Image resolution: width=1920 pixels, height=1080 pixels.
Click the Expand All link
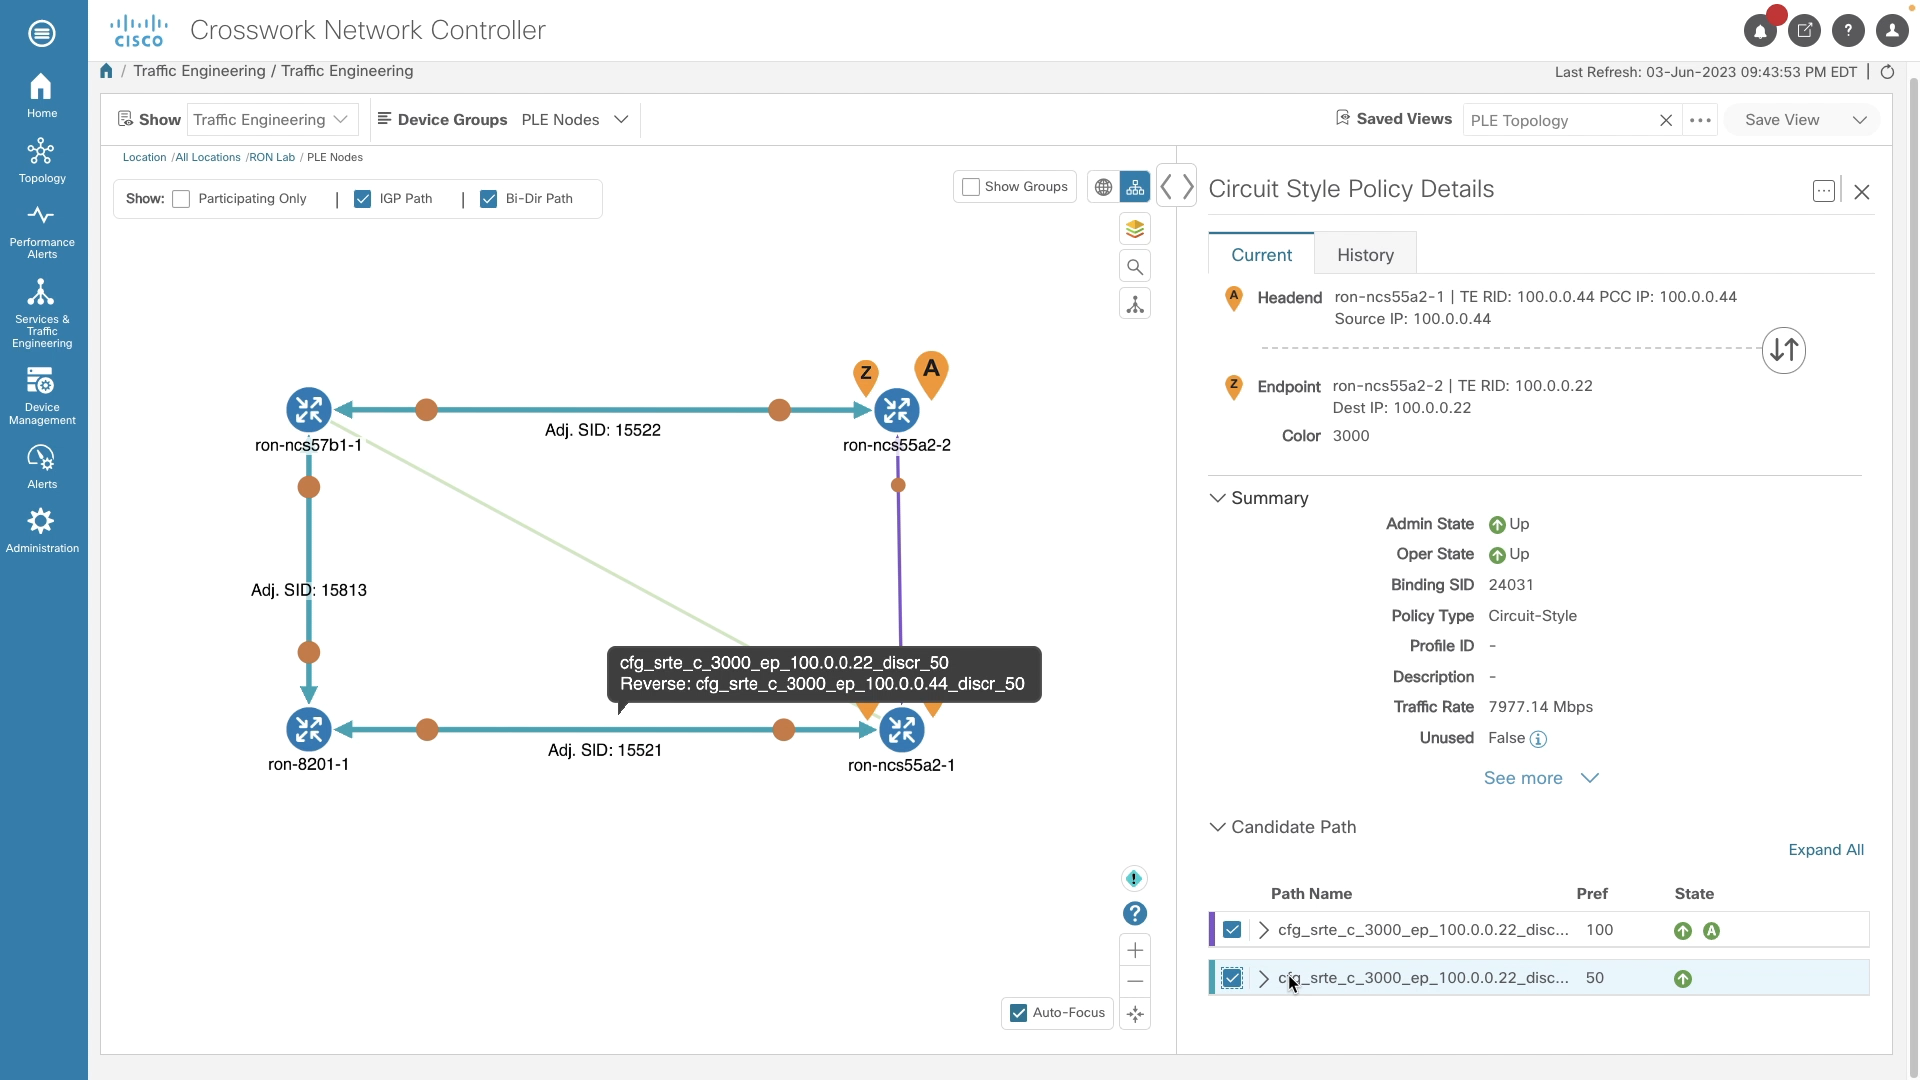1825,850
